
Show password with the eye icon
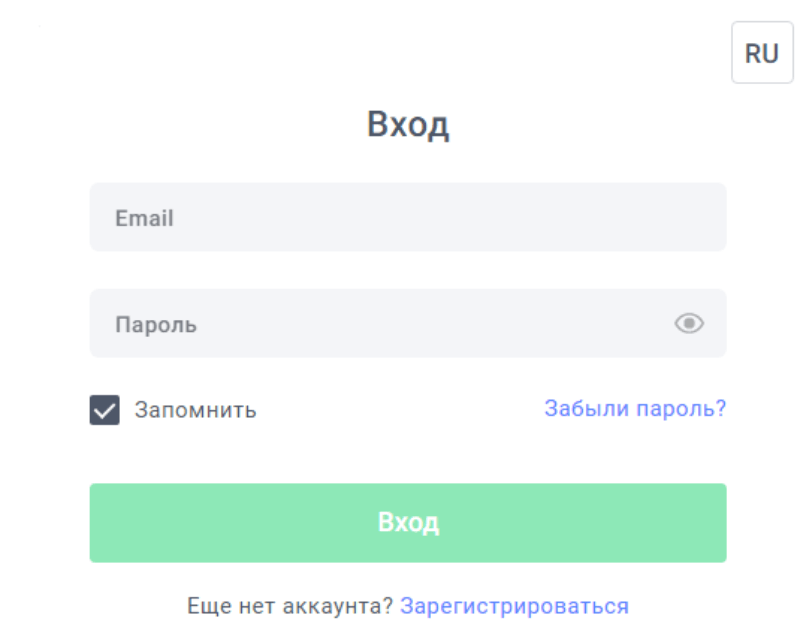coord(689,323)
